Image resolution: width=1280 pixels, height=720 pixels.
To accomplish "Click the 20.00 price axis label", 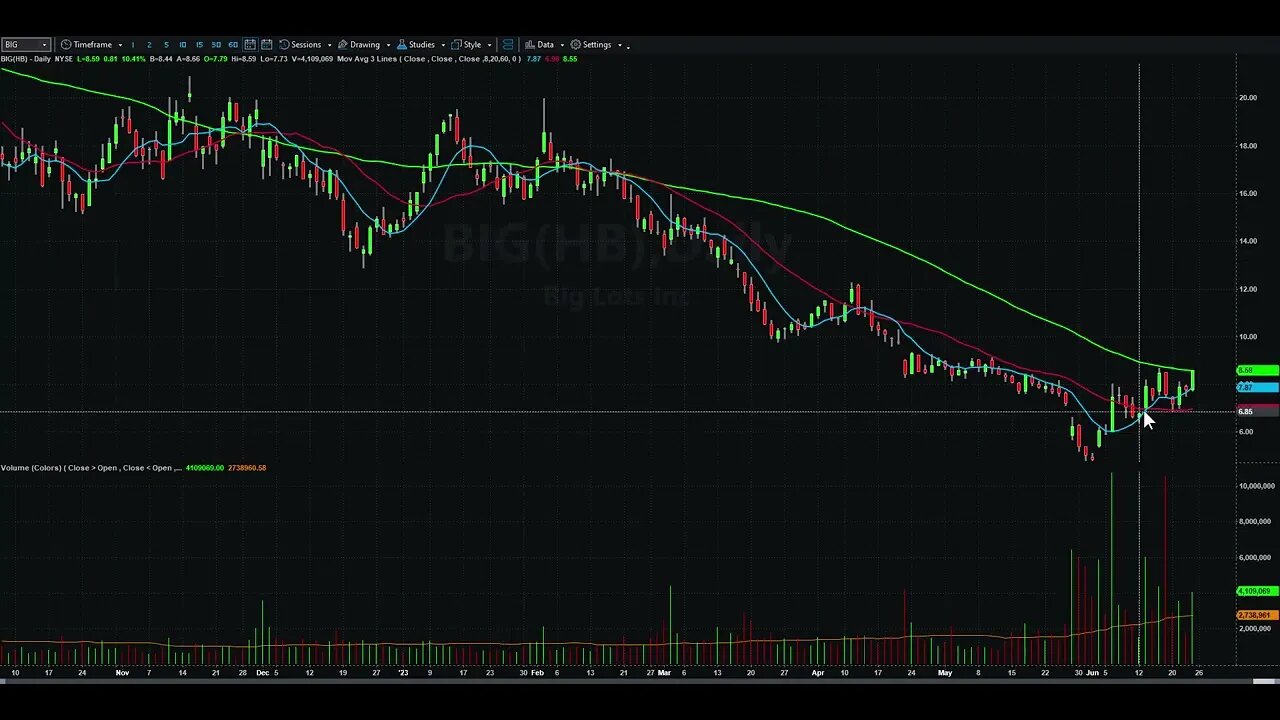I will point(1248,98).
